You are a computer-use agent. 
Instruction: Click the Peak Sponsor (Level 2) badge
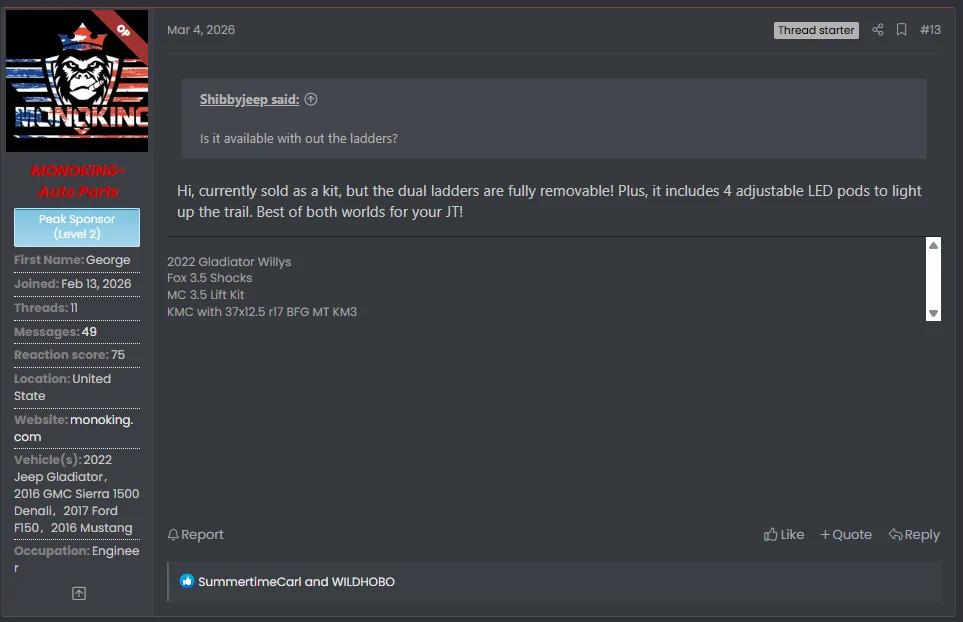tap(77, 227)
